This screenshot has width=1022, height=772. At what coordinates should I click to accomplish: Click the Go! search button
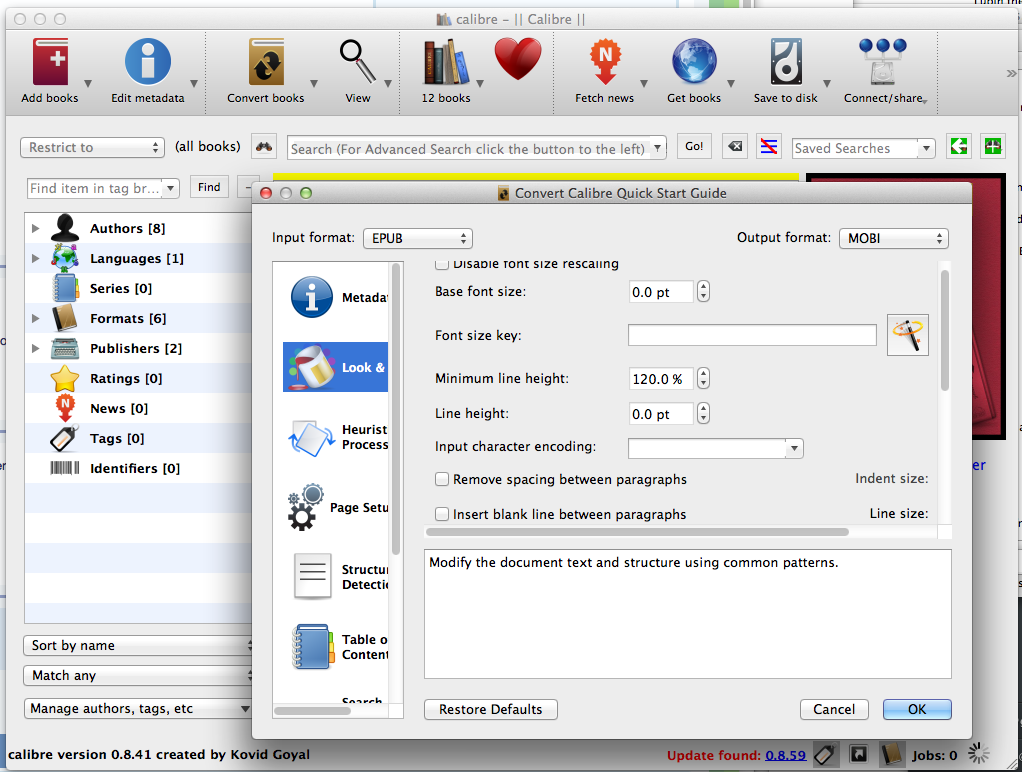click(x=694, y=147)
